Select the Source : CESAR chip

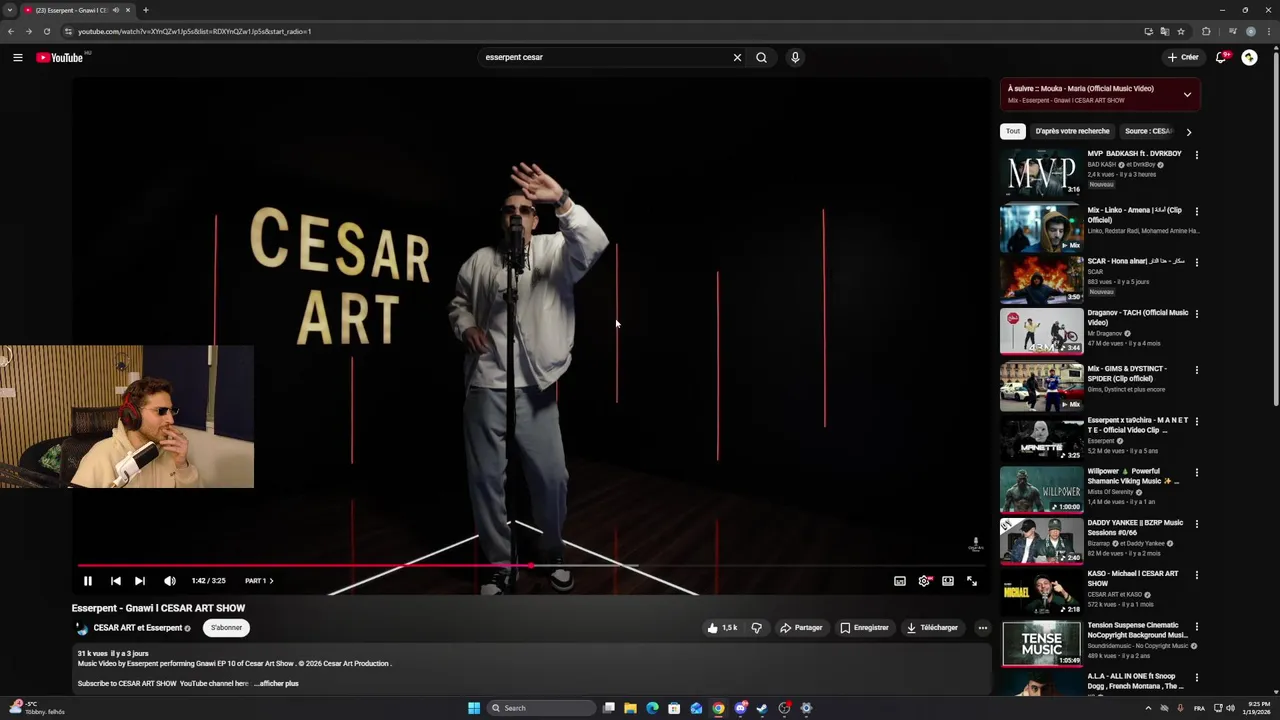[1148, 131]
